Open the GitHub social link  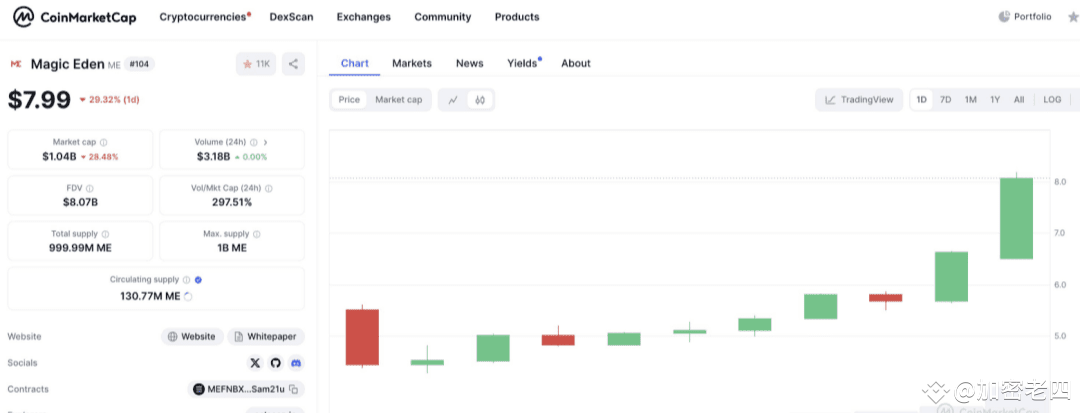tap(276, 363)
